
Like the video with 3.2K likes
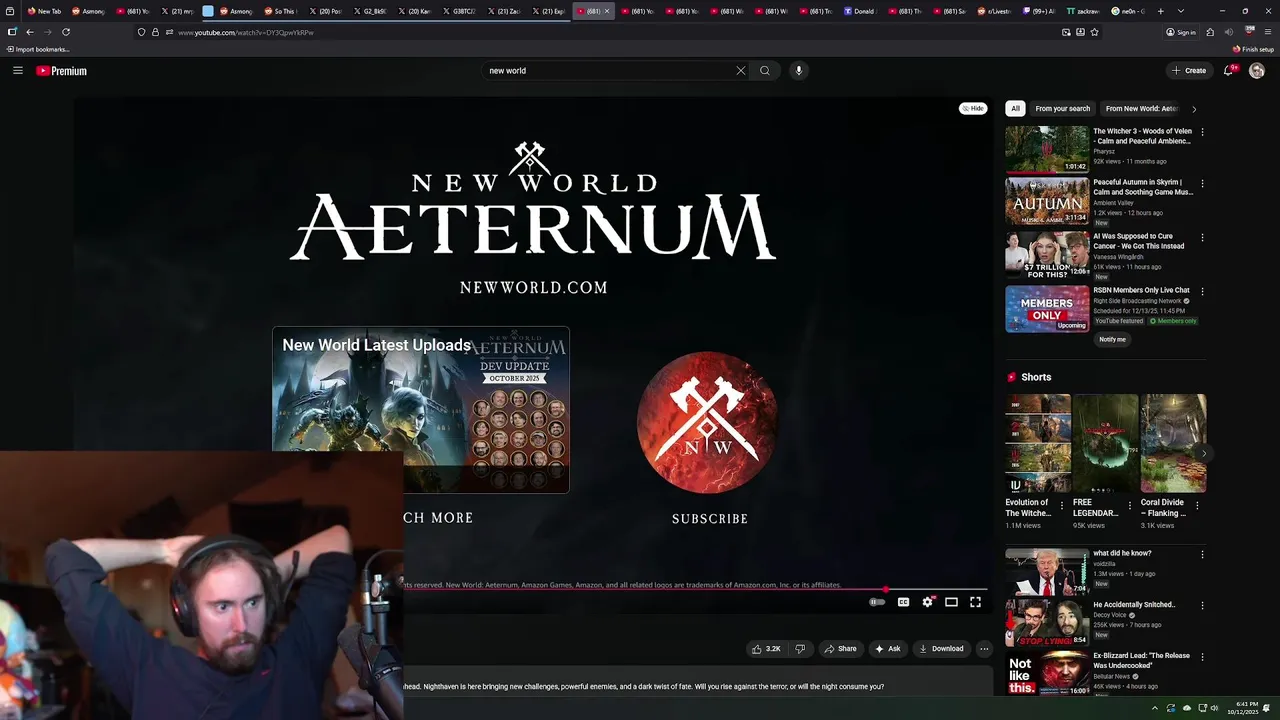click(x=768, y=648)
